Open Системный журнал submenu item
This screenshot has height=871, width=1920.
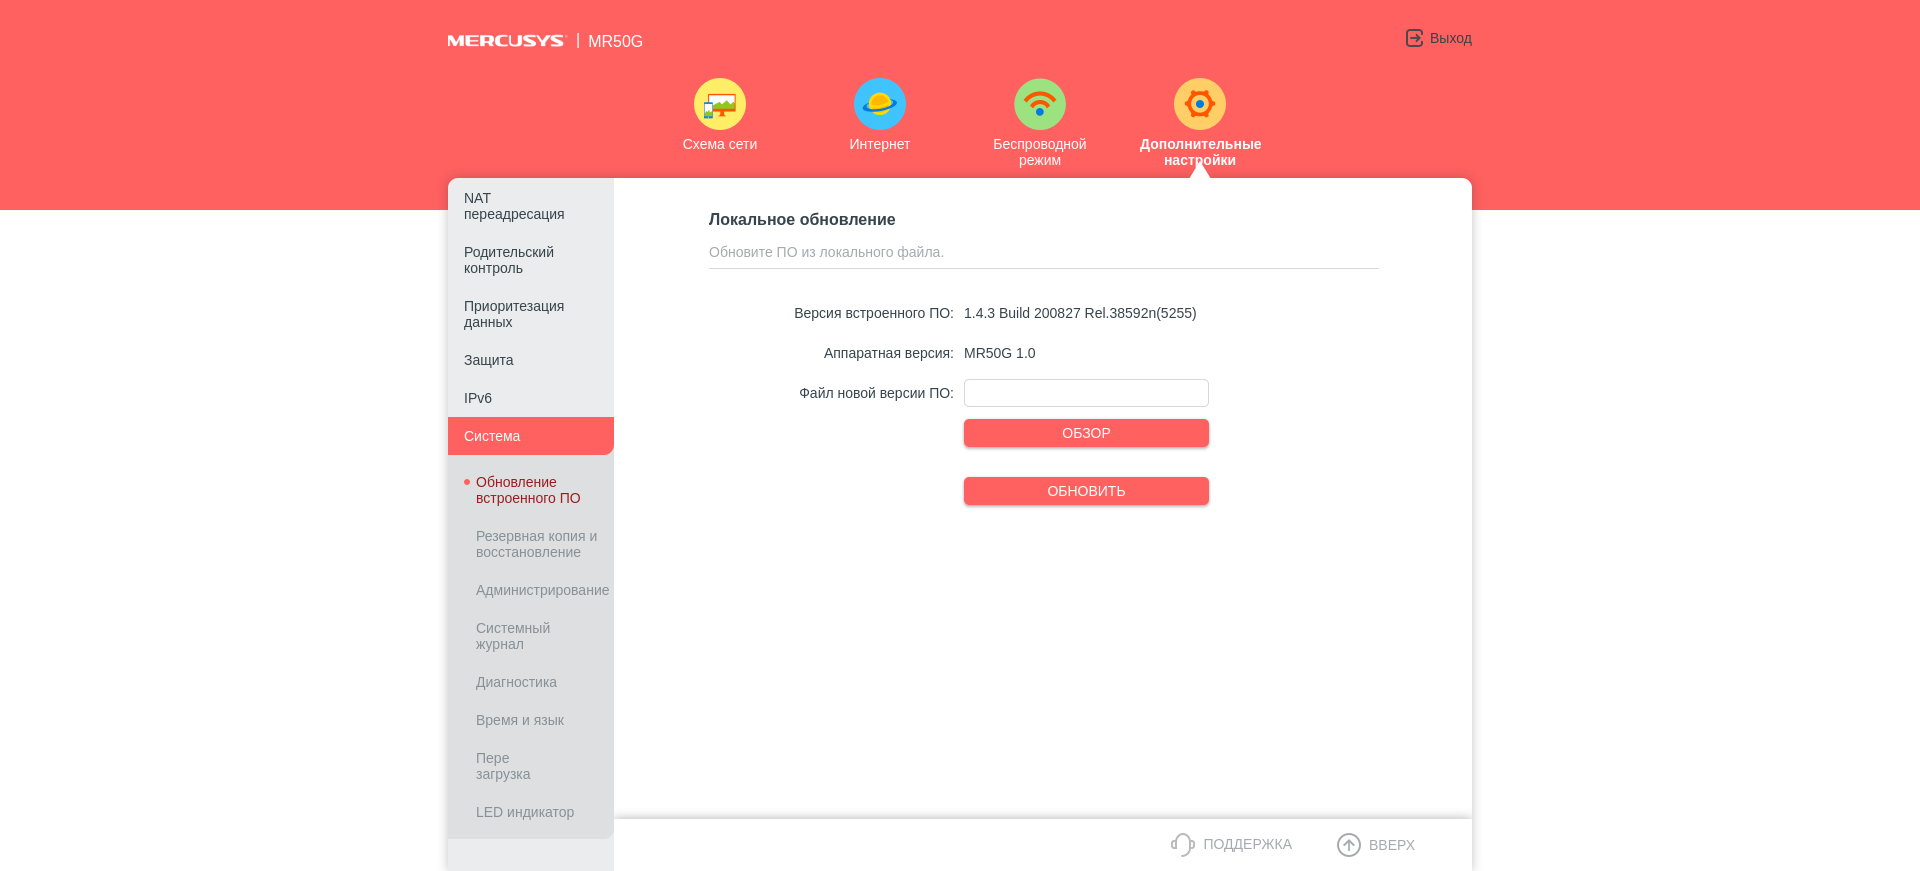tap(513, 636)
